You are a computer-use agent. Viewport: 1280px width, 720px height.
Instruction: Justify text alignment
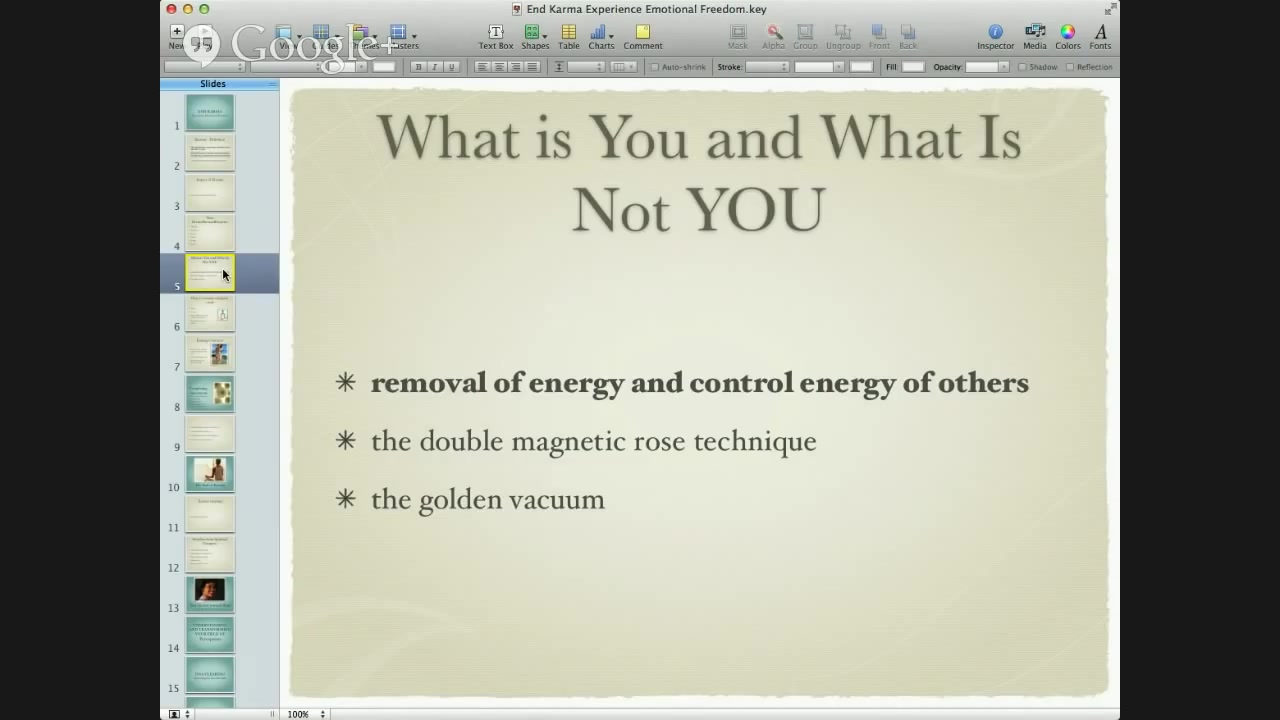click(x=532, y=67)
